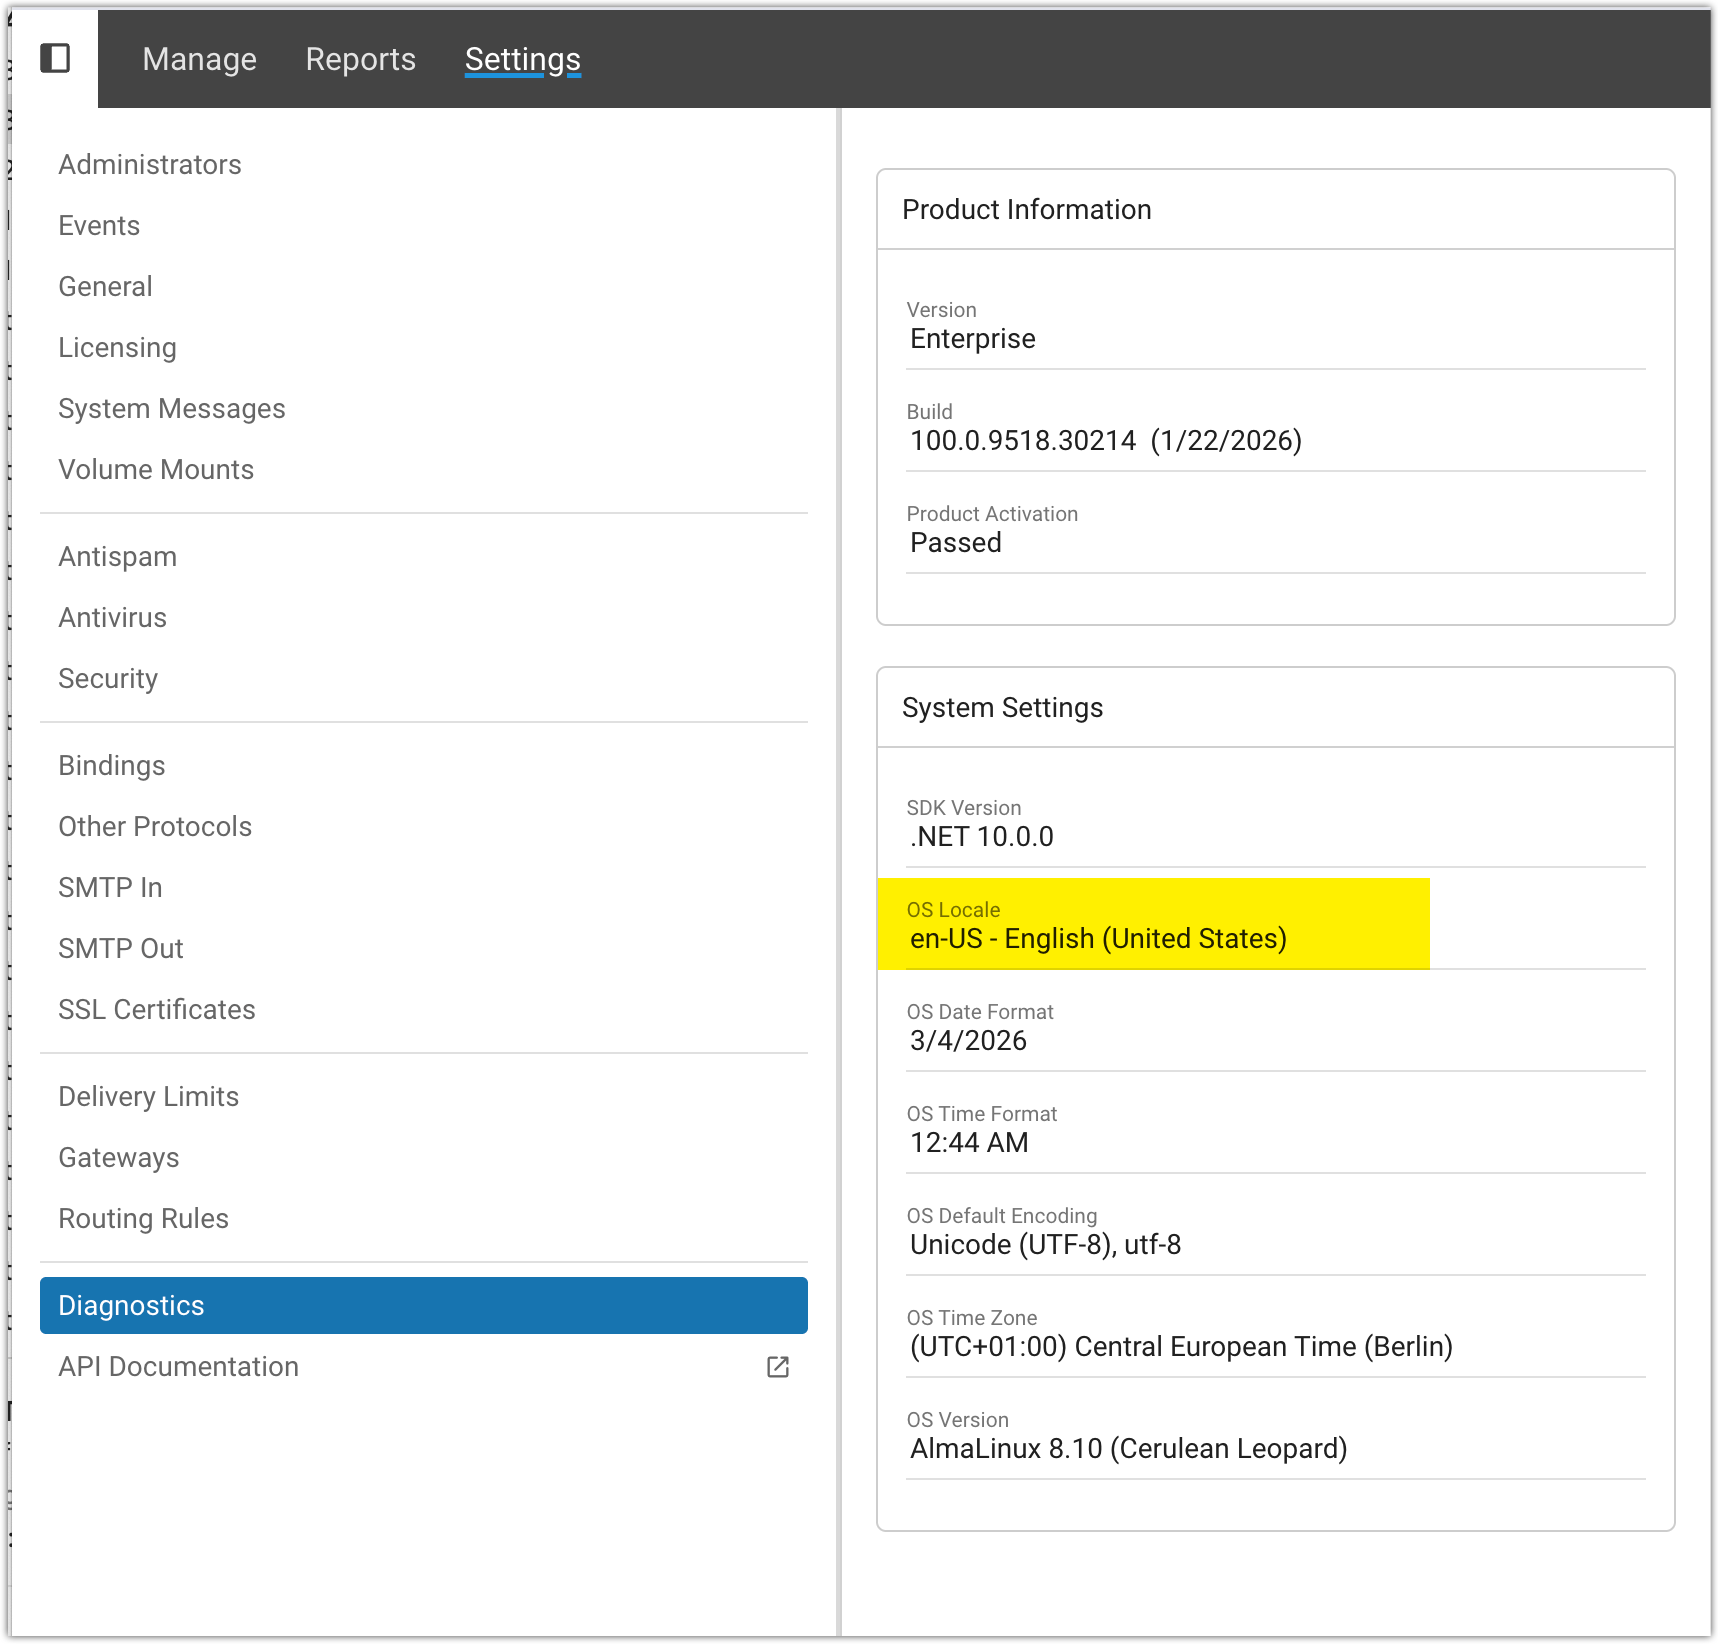
Task: Select Volume Mounts in sidebar
Action: [156, 470]
